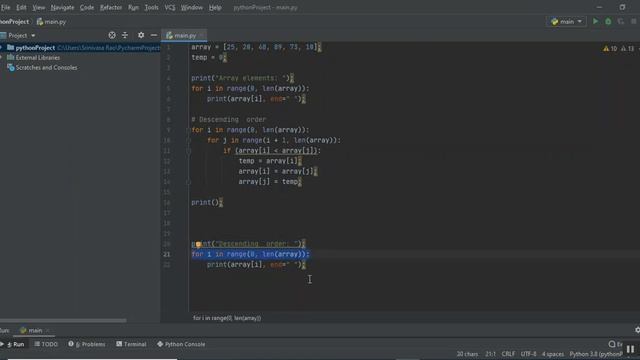Viewport: 640px width, 360px height.
Task: Click the 21:1 cursor position indicator
Action: [x=491, y=354]
